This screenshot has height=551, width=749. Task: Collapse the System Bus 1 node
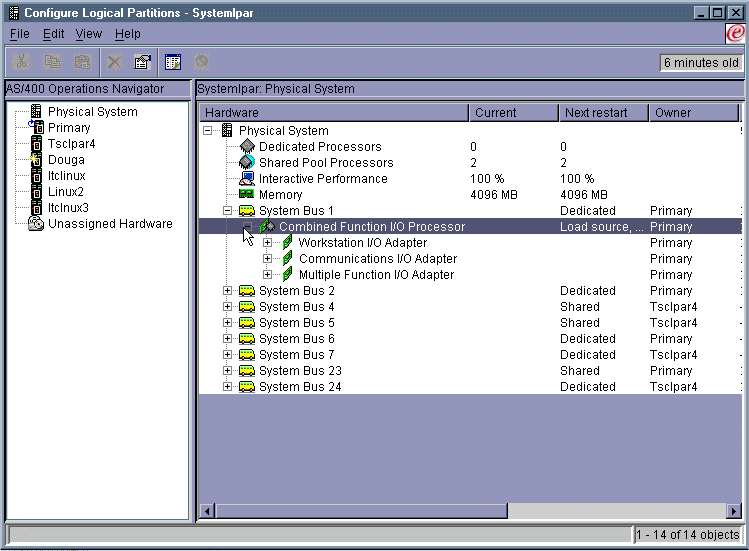[x=227, y=211]
